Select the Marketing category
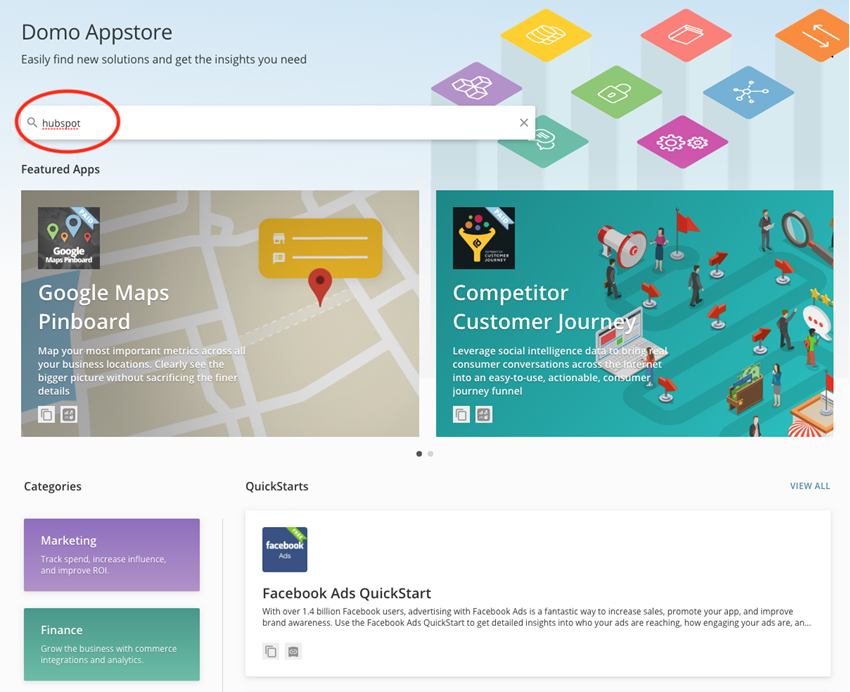The image size is (850, 692). click(111, 555)
